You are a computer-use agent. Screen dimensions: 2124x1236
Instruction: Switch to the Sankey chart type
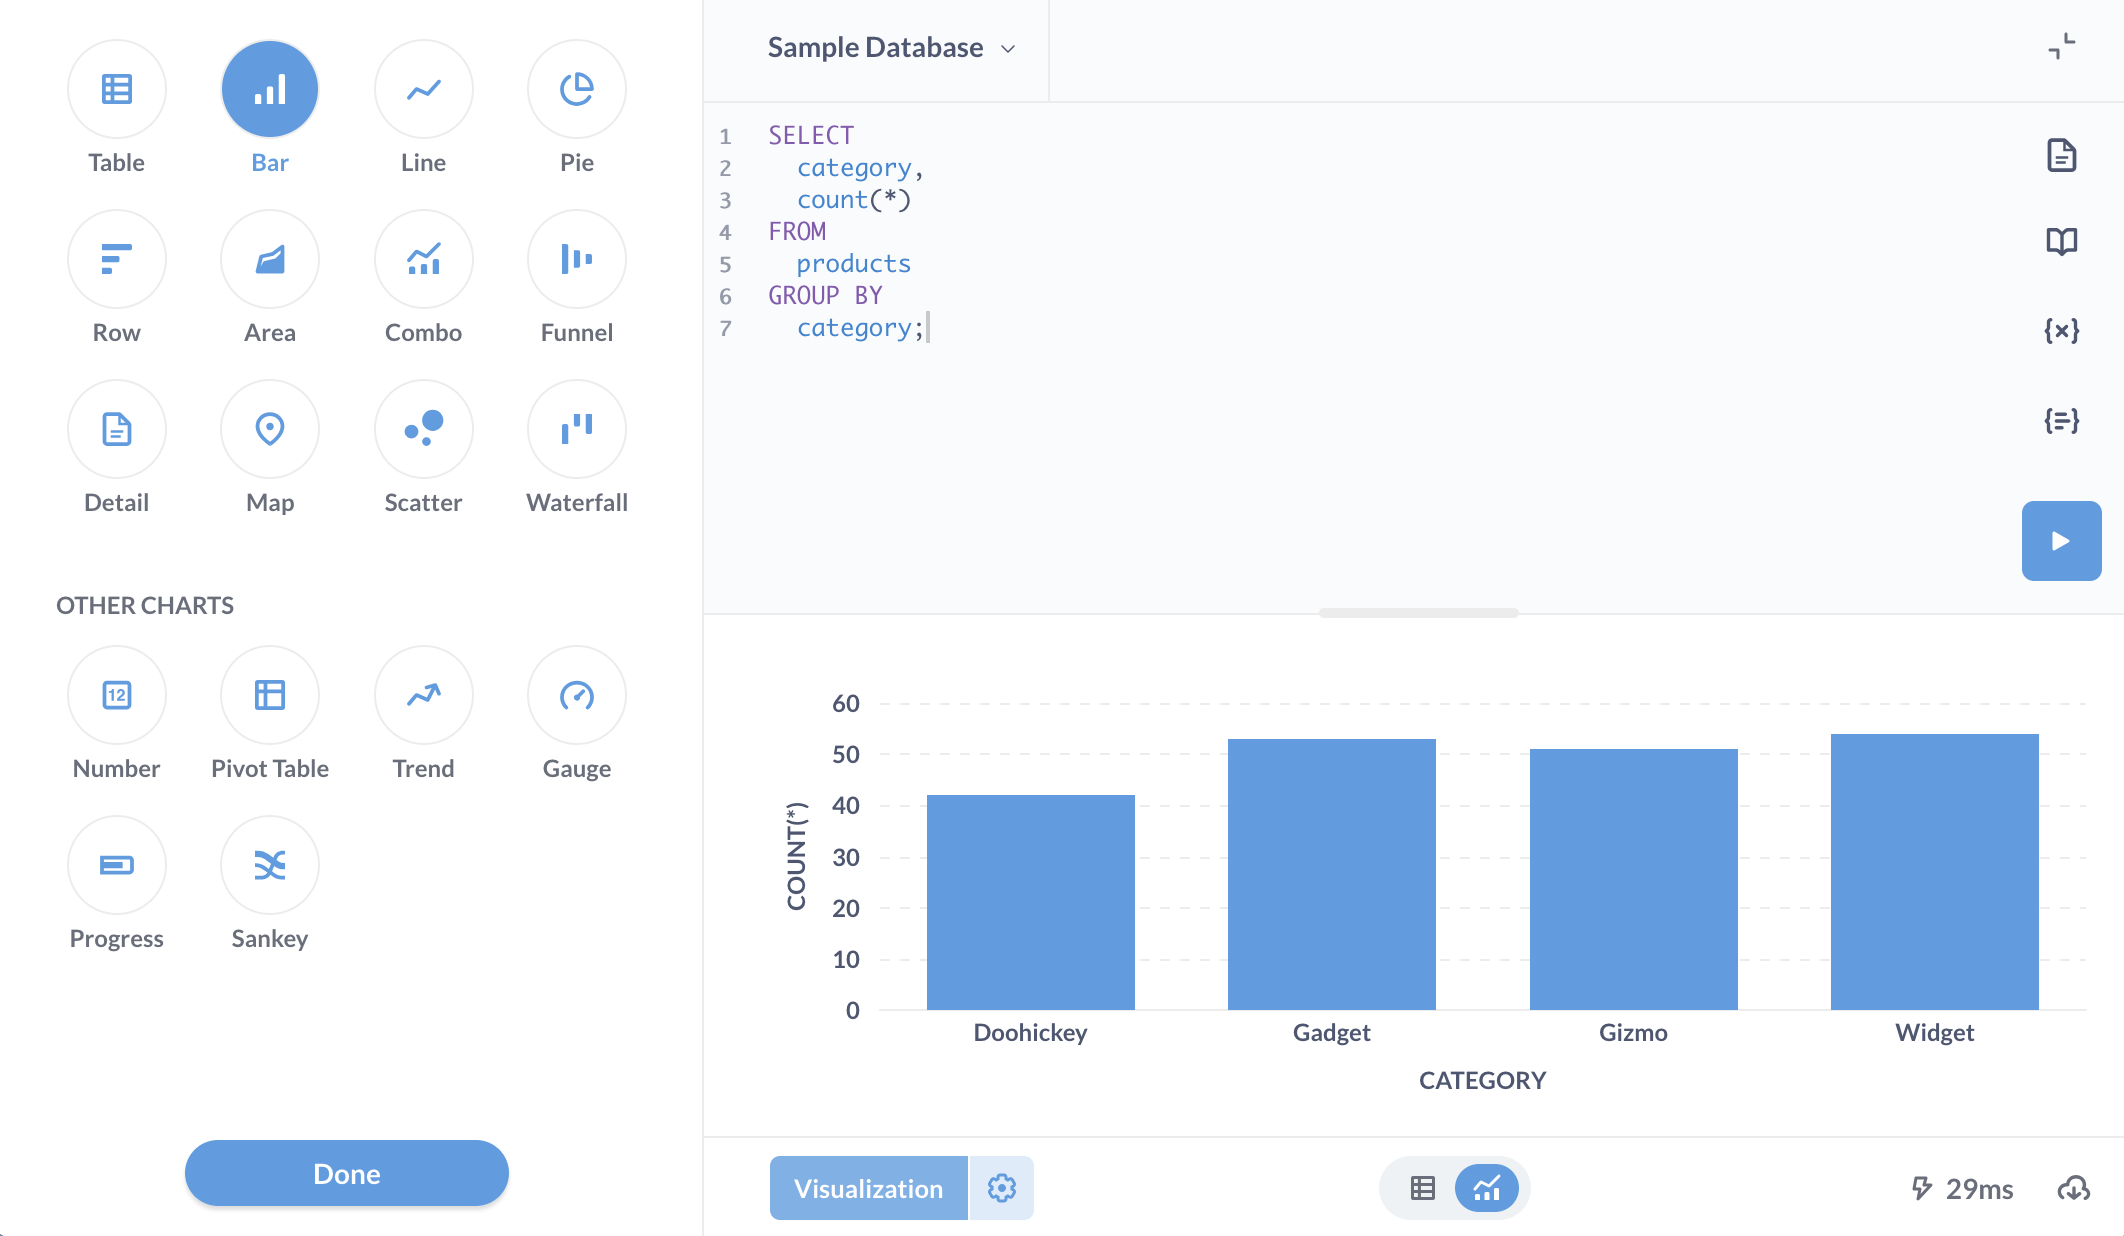tap(269, 864)
